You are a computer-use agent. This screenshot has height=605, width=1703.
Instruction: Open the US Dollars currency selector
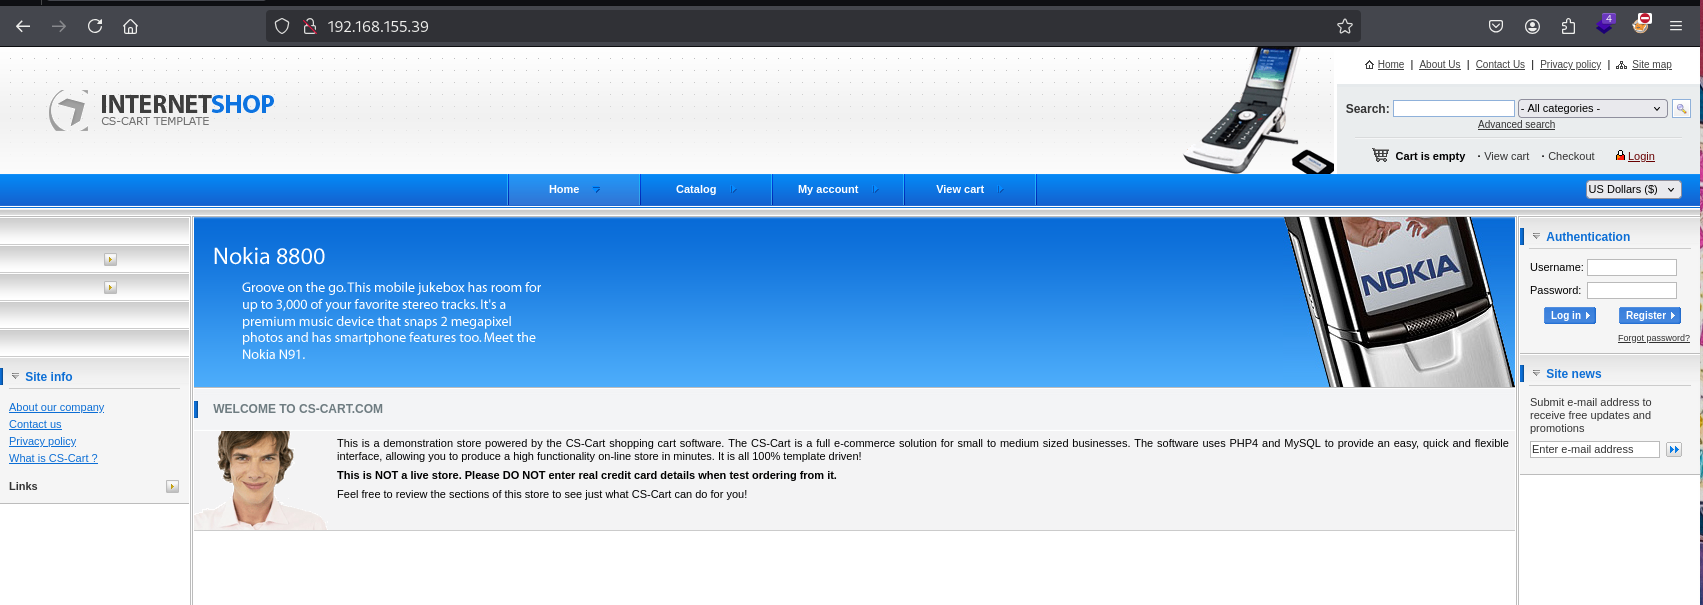[1632, 189]
